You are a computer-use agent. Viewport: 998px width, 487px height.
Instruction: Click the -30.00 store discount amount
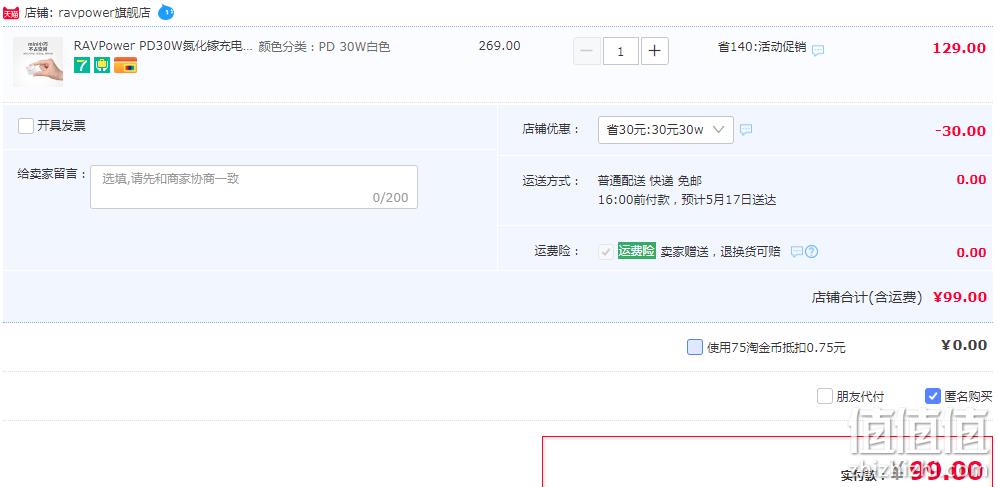(960, 131)
